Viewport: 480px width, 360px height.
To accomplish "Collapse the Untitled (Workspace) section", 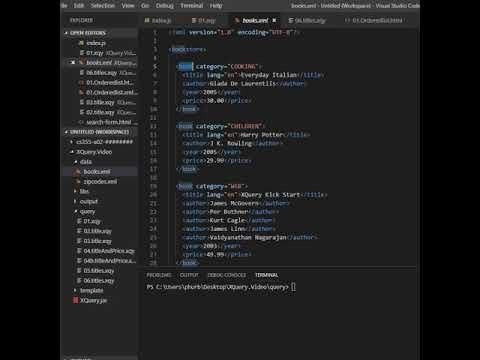I will pos(99,132).
